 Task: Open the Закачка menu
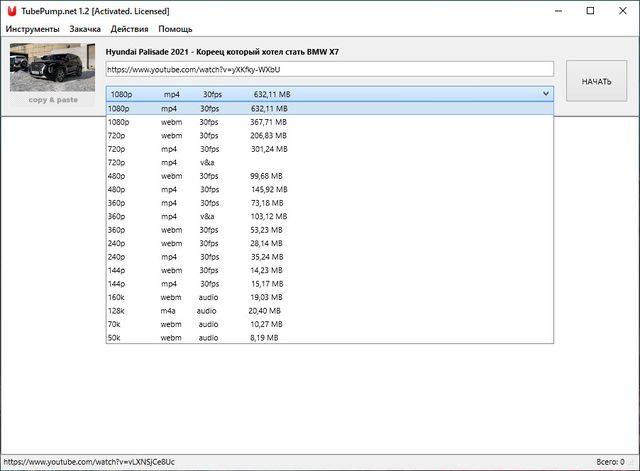[85, 29]
